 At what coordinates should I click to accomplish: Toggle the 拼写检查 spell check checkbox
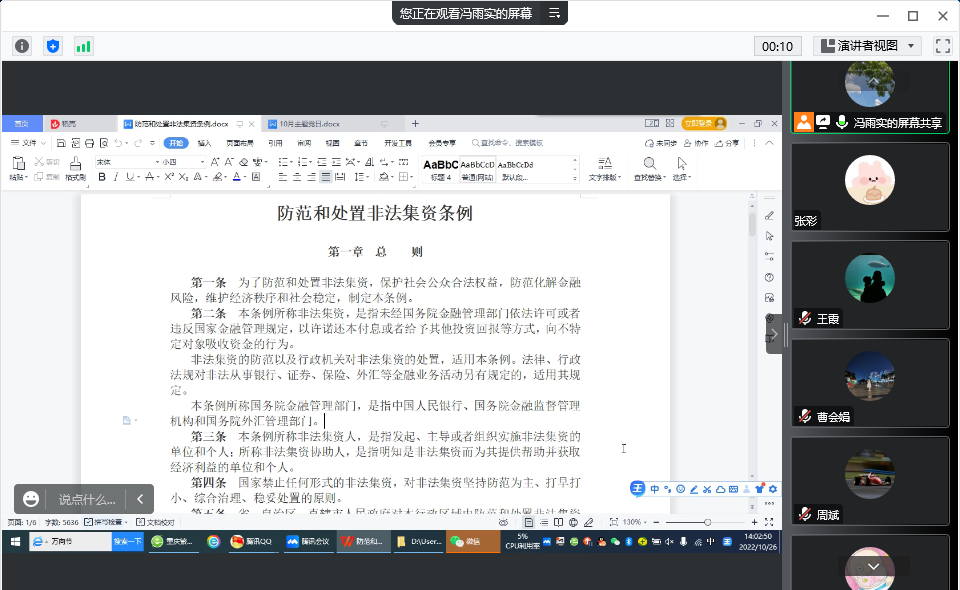point(88,522)
